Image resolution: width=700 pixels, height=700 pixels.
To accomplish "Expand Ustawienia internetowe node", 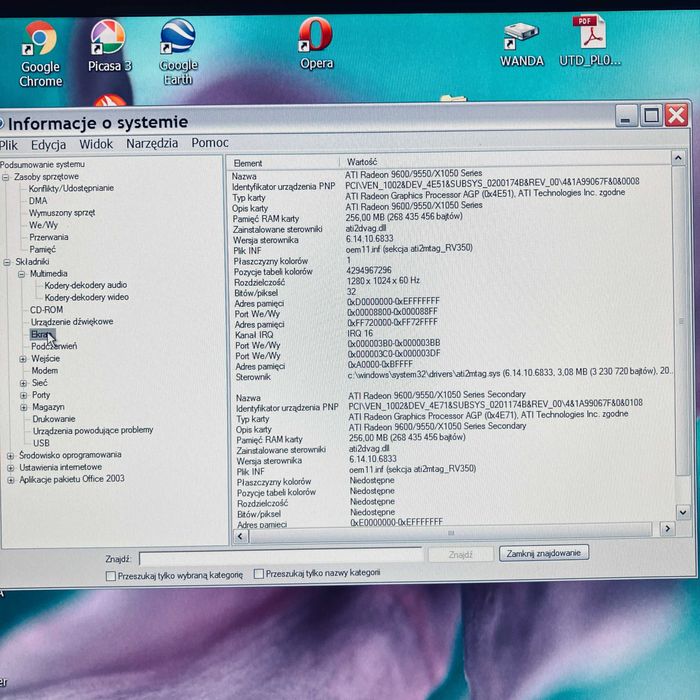I will (10, 468).
